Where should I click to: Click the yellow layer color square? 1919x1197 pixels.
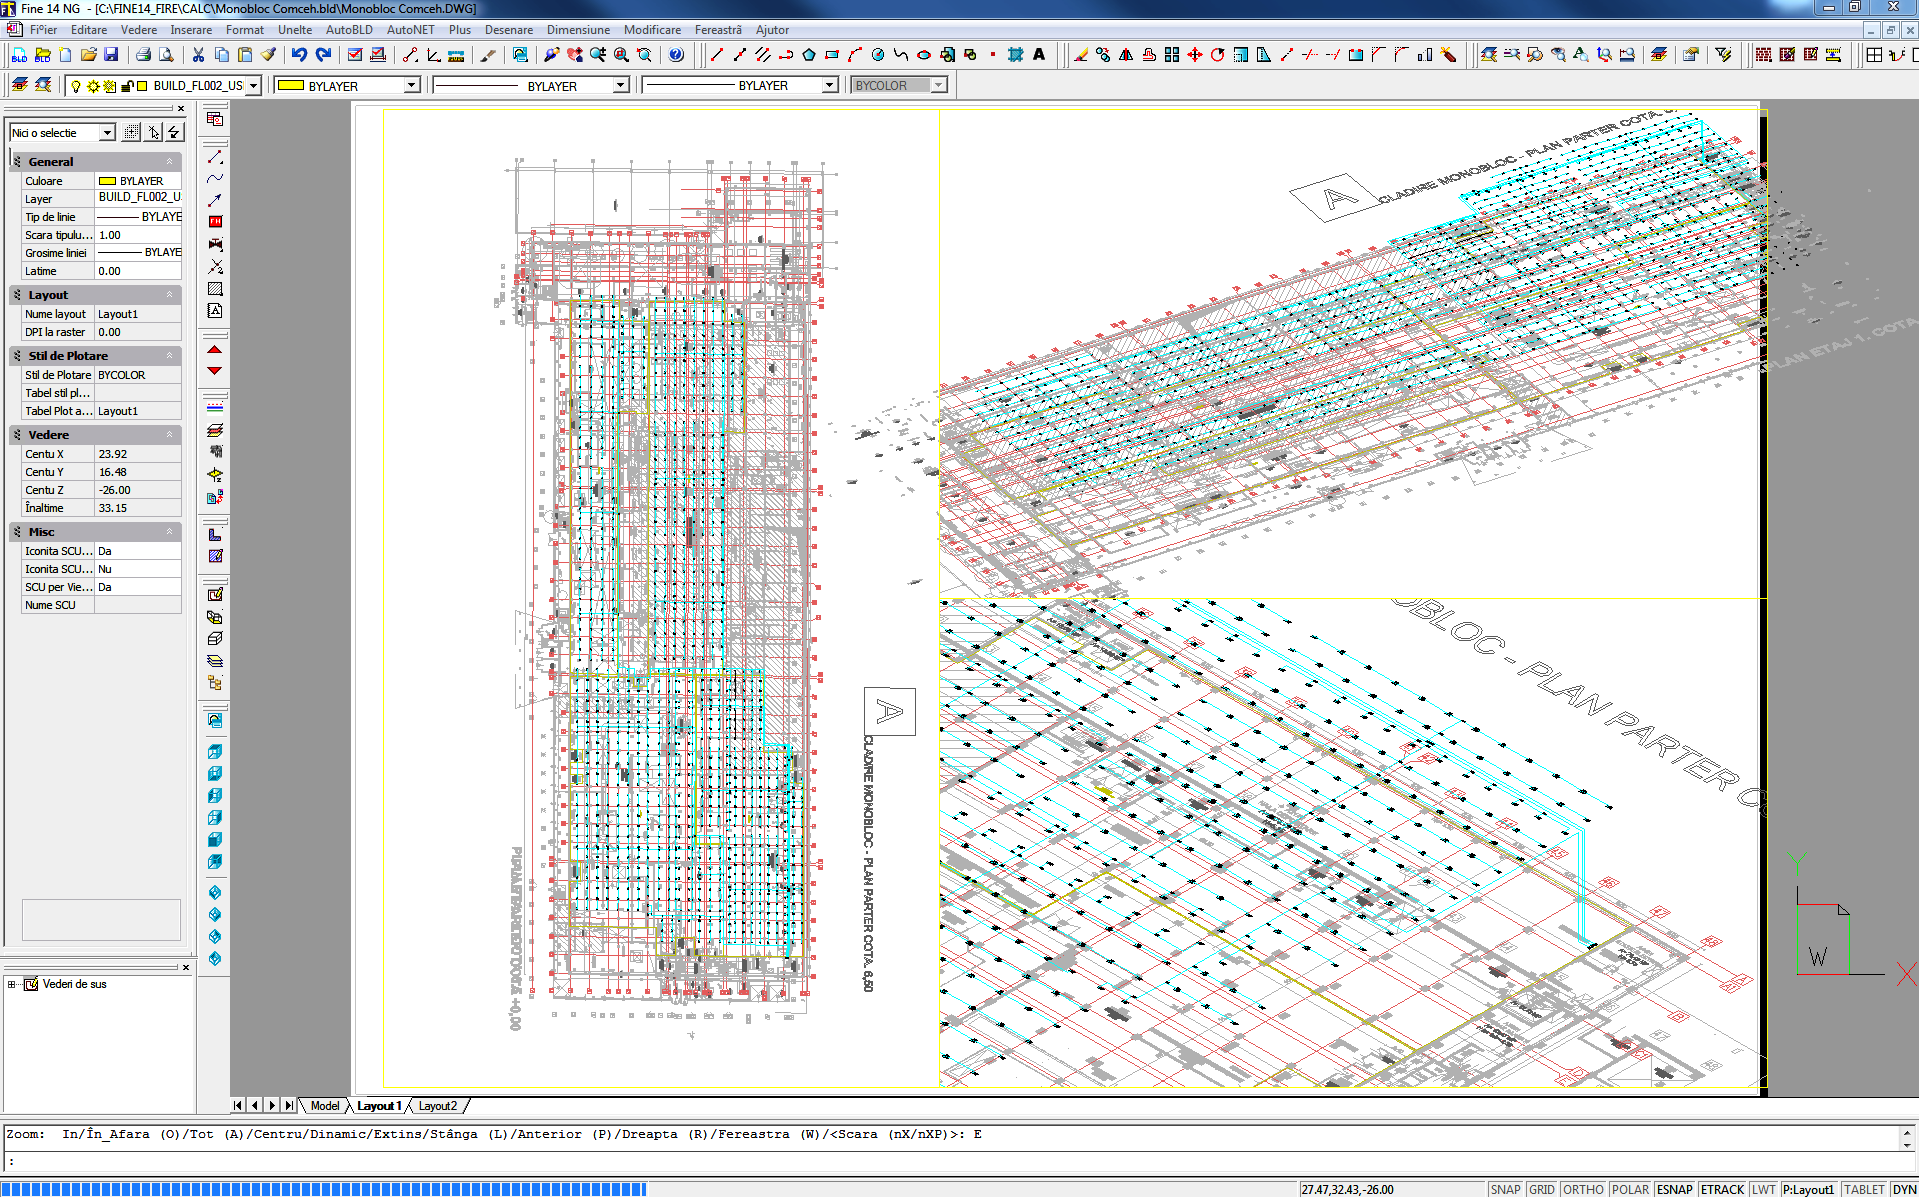click(142, 86)
